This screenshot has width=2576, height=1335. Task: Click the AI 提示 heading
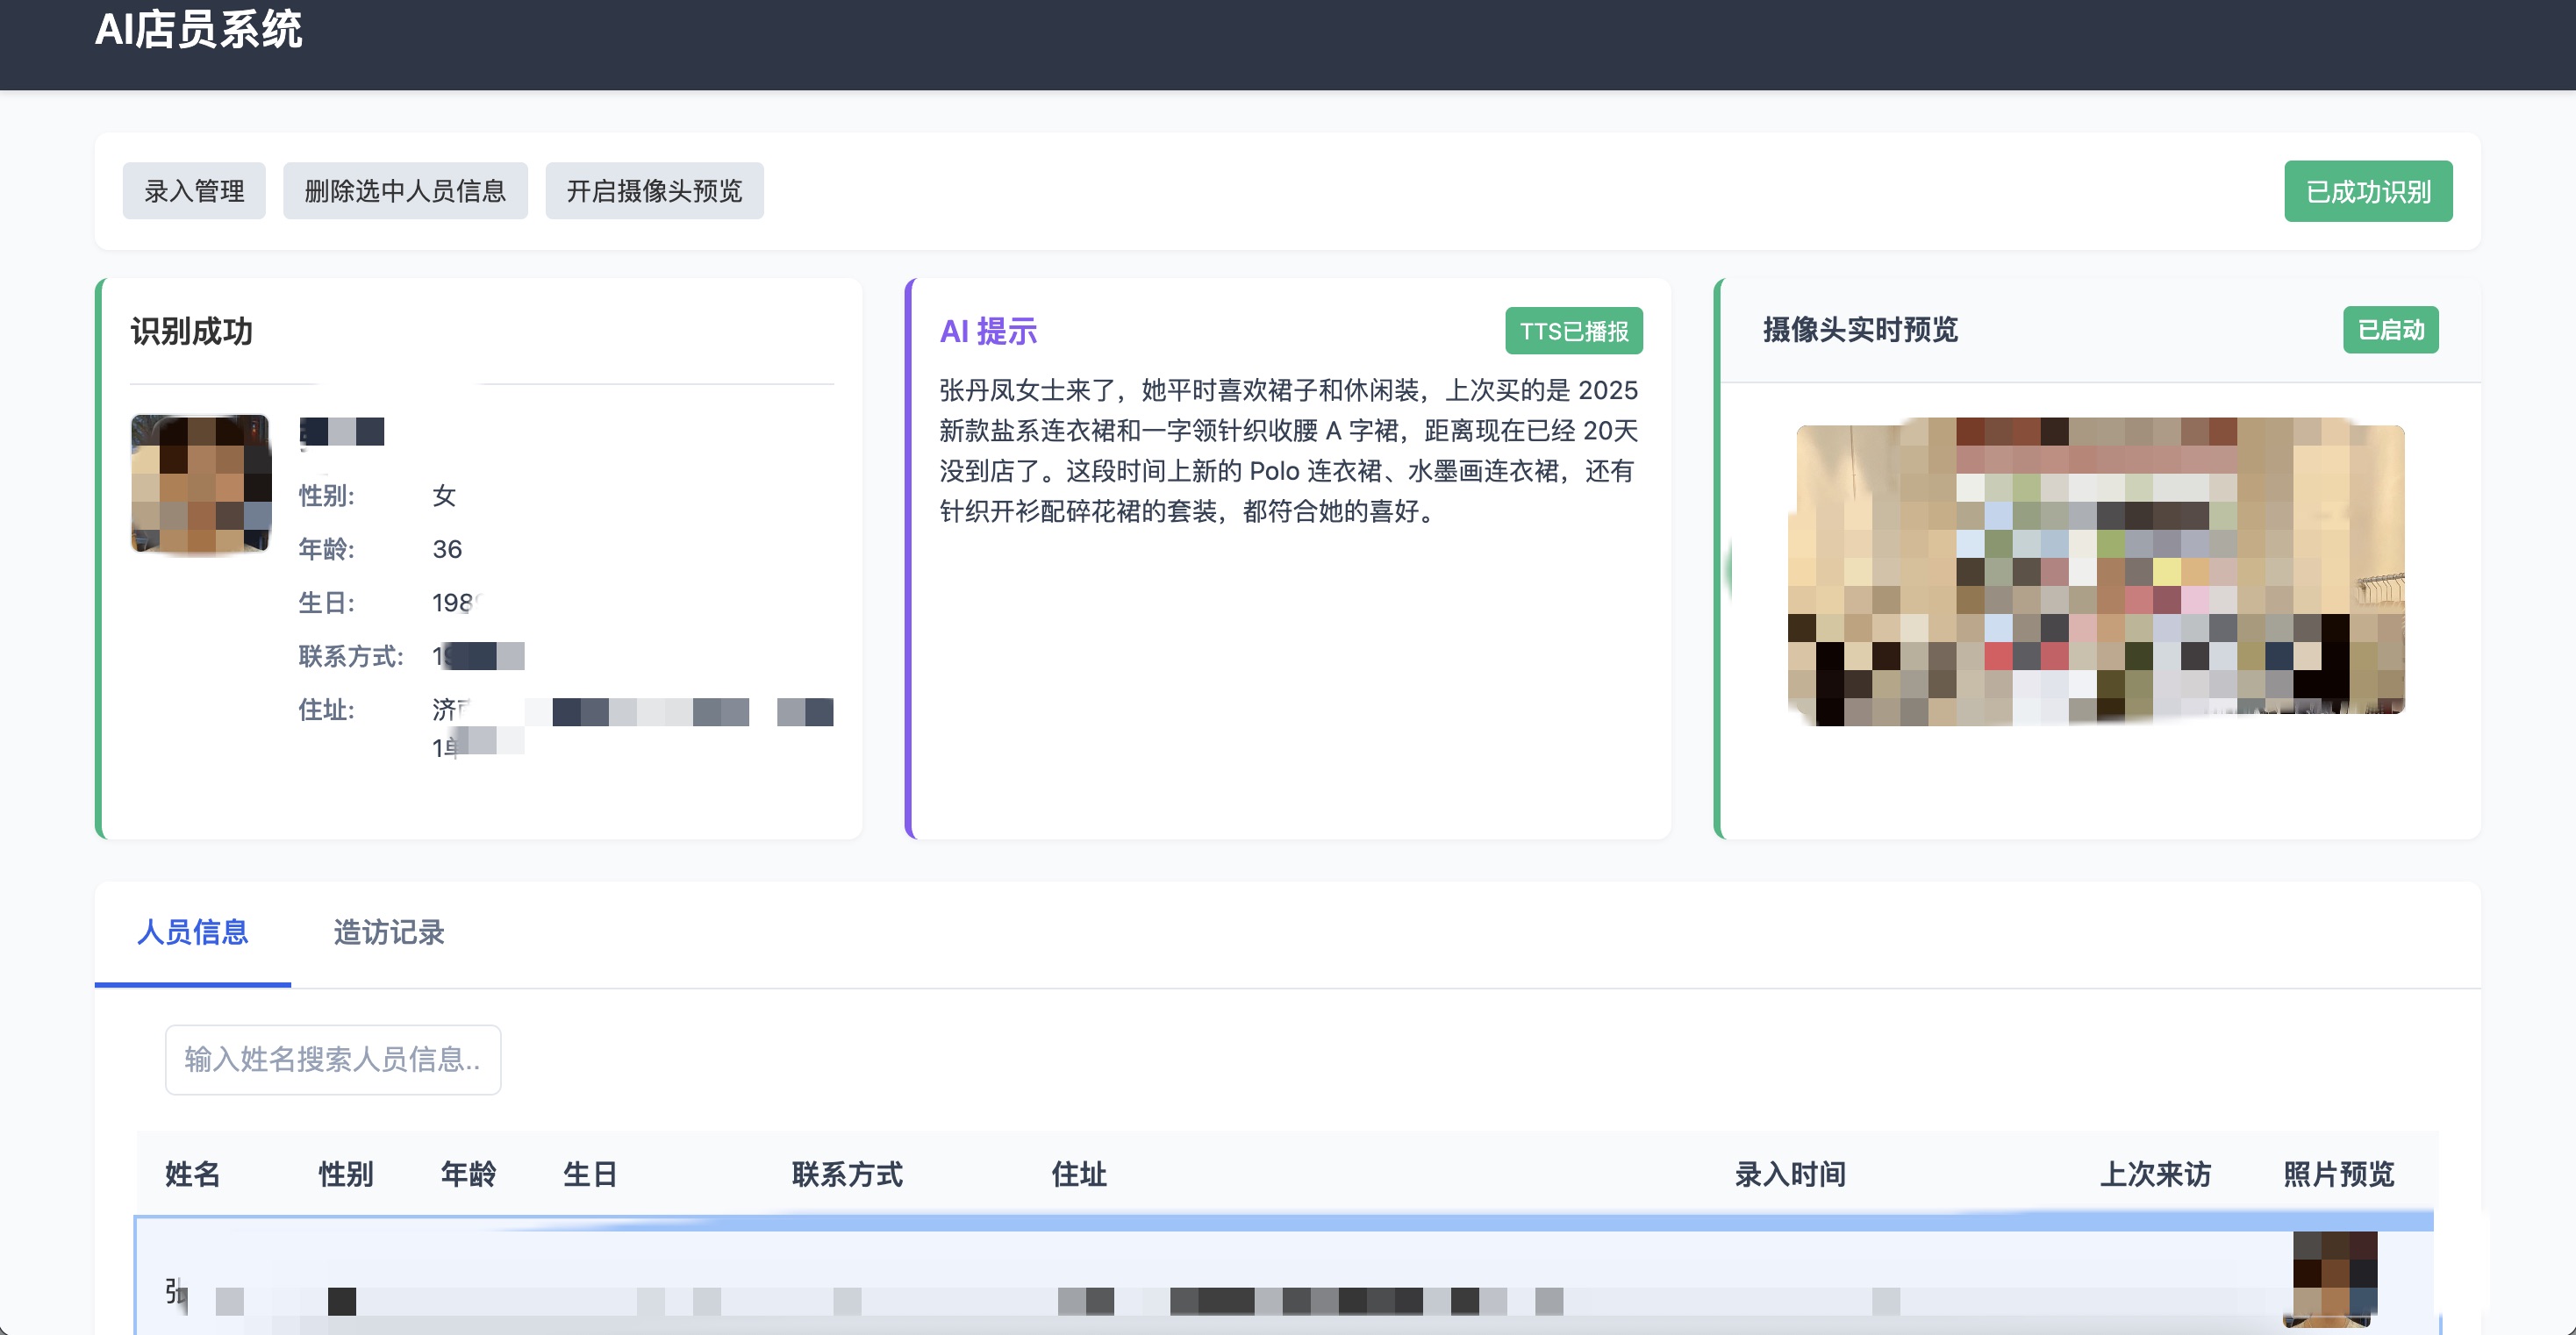click(x=988, y=331)
